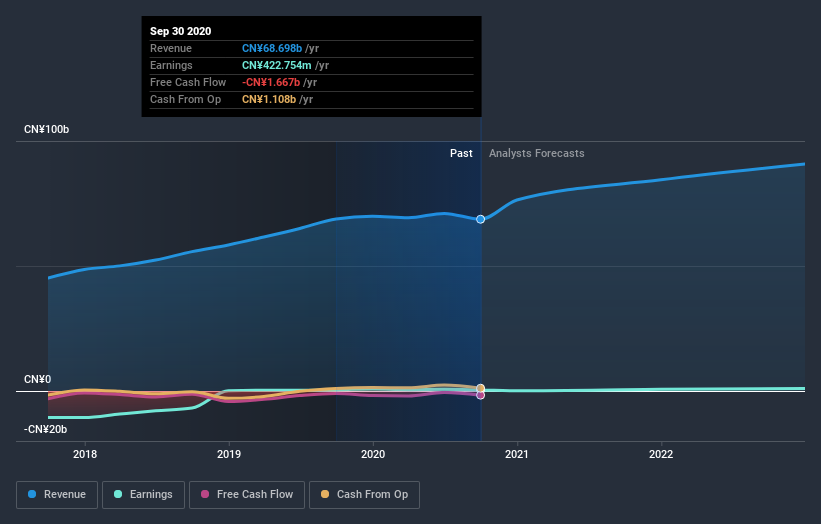Click cash from op value CN¥1.108b
821x524 pixels.
pyautogui.click(x=269, y=99)
